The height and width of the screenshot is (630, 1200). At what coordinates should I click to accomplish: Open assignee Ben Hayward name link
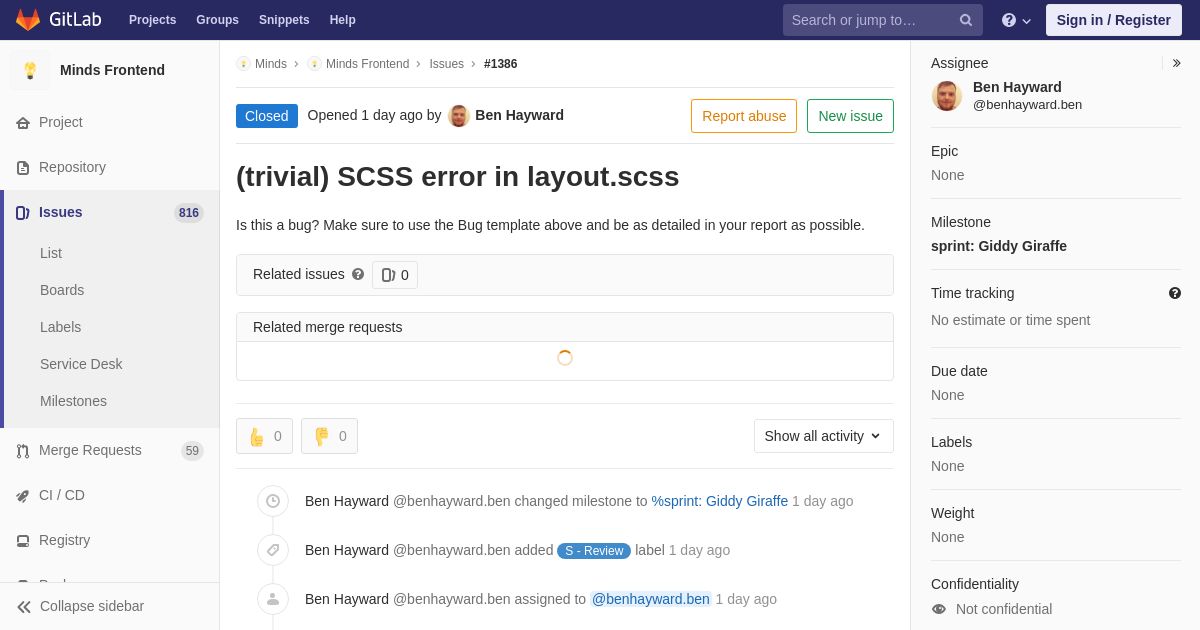1017,87
